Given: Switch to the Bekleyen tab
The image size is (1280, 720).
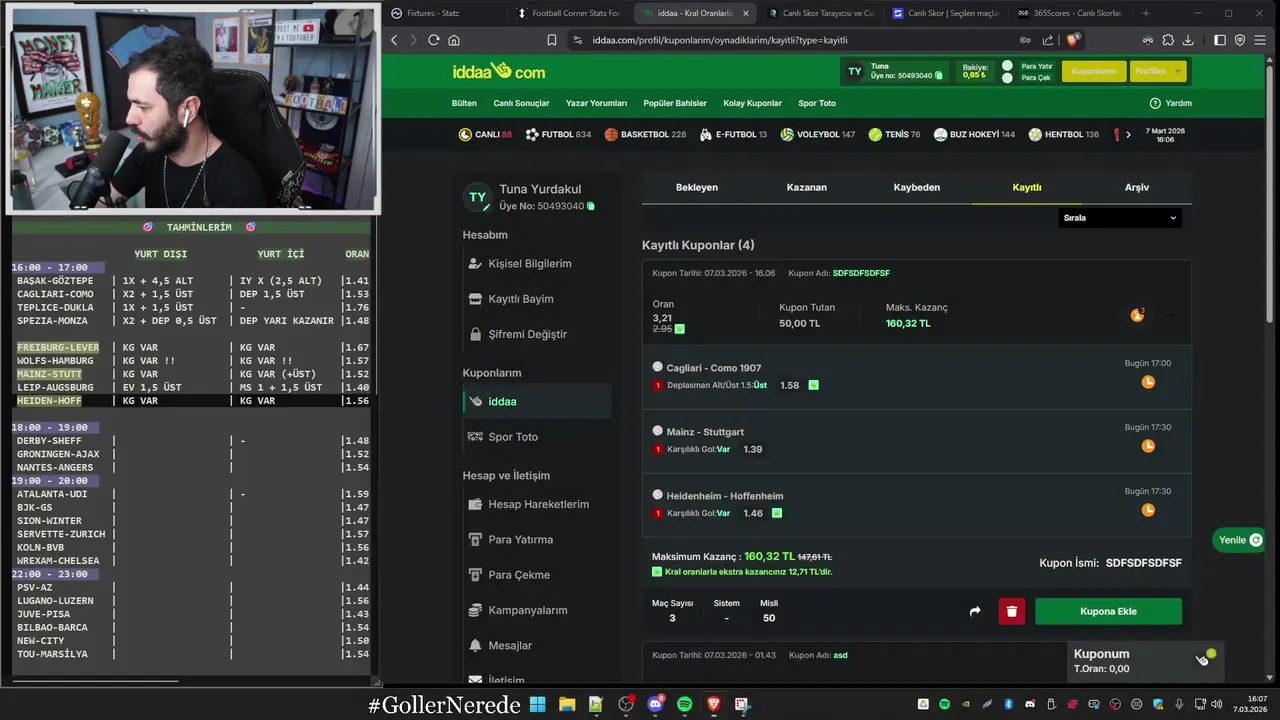Looking at the screenshot, I should (697, 187).
